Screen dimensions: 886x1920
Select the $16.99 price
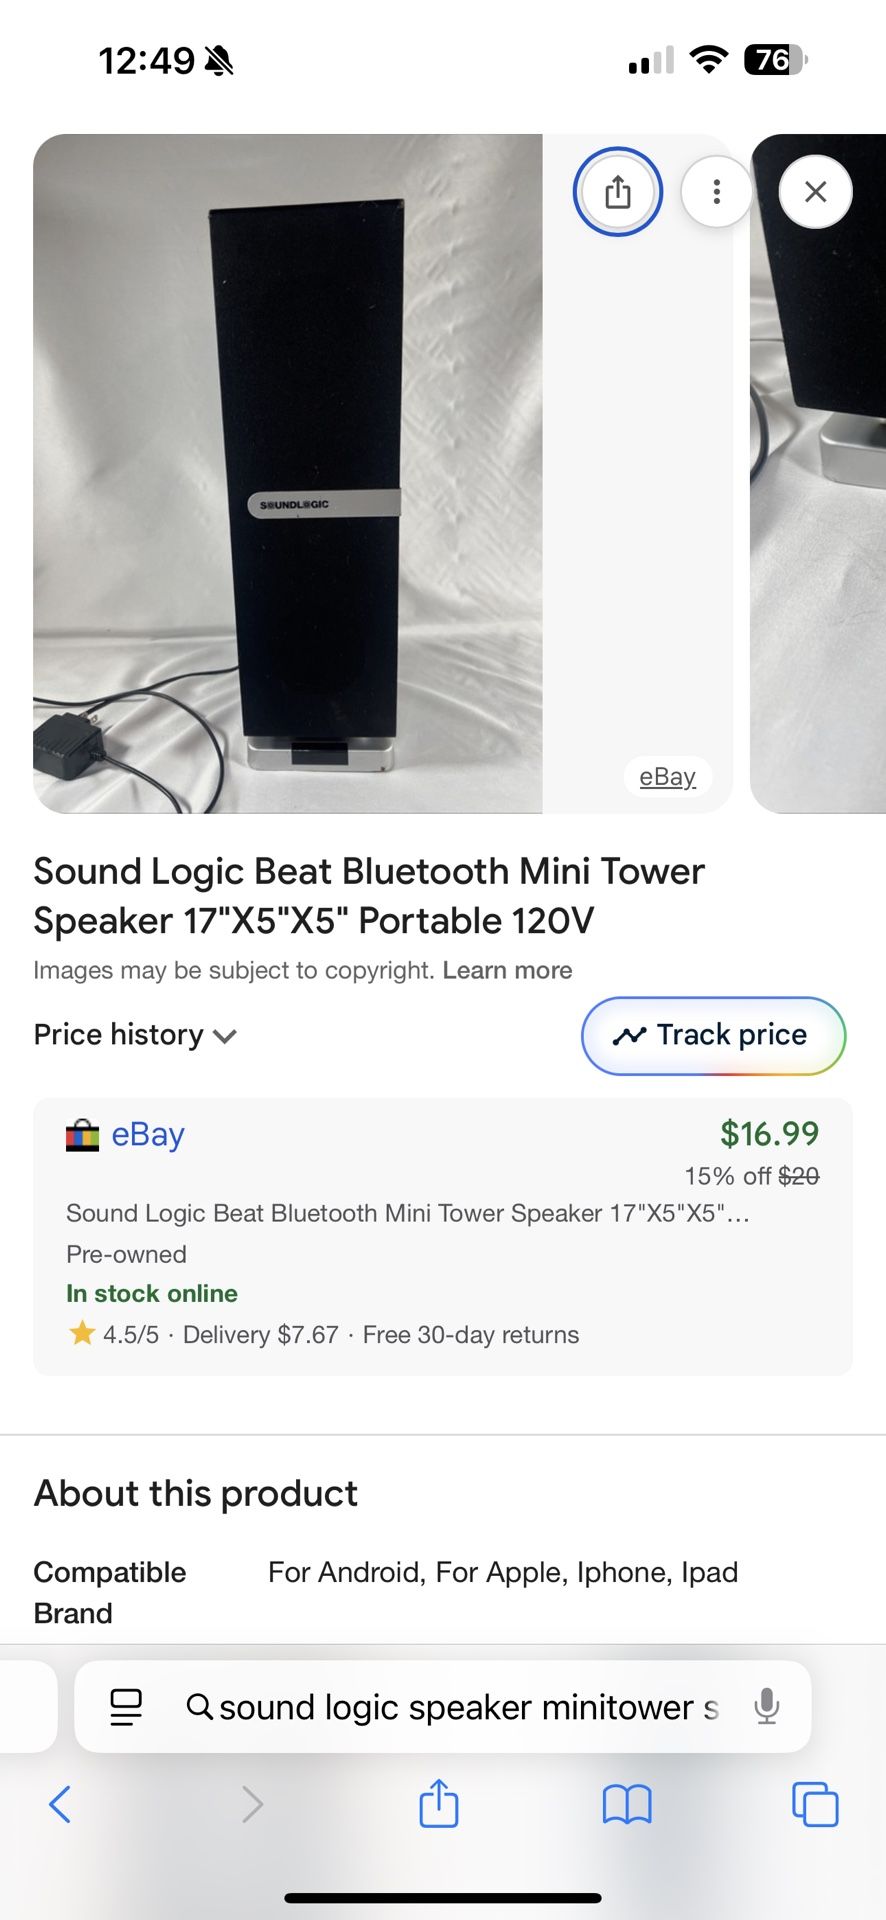pyautogui.click(x=769, y=1134)
